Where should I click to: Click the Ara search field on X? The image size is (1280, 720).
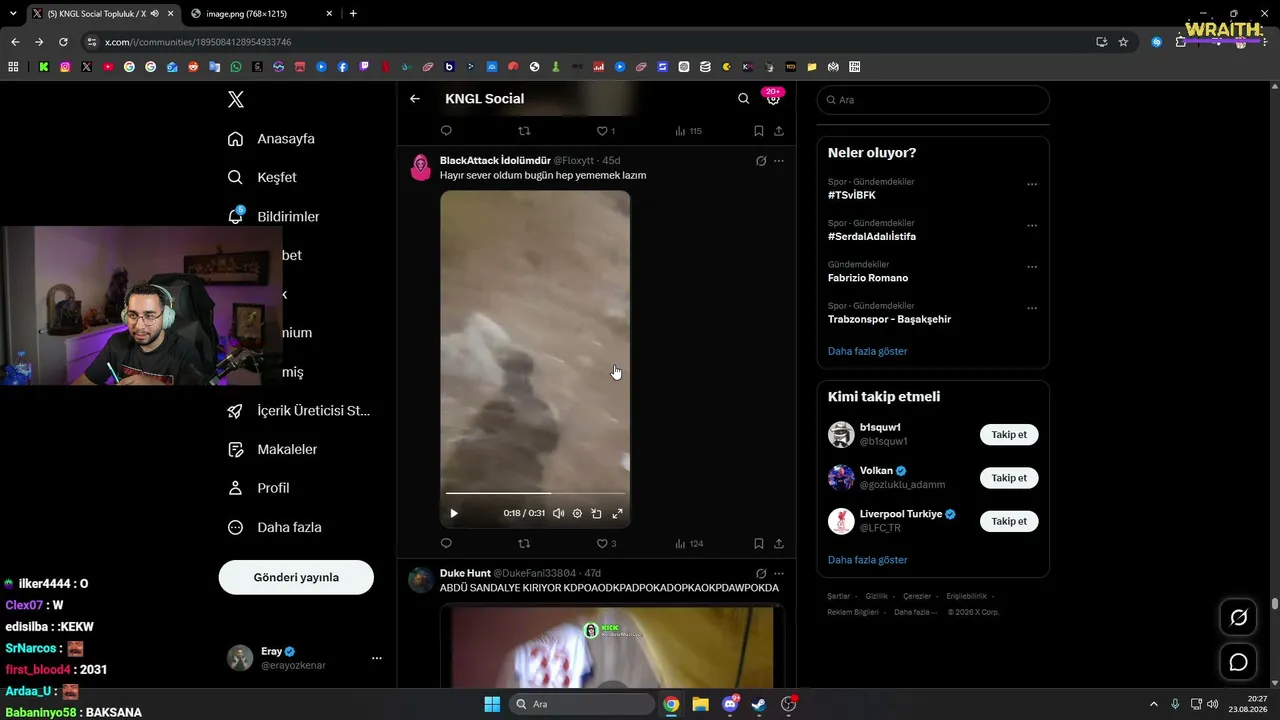[x=933, y=100]
